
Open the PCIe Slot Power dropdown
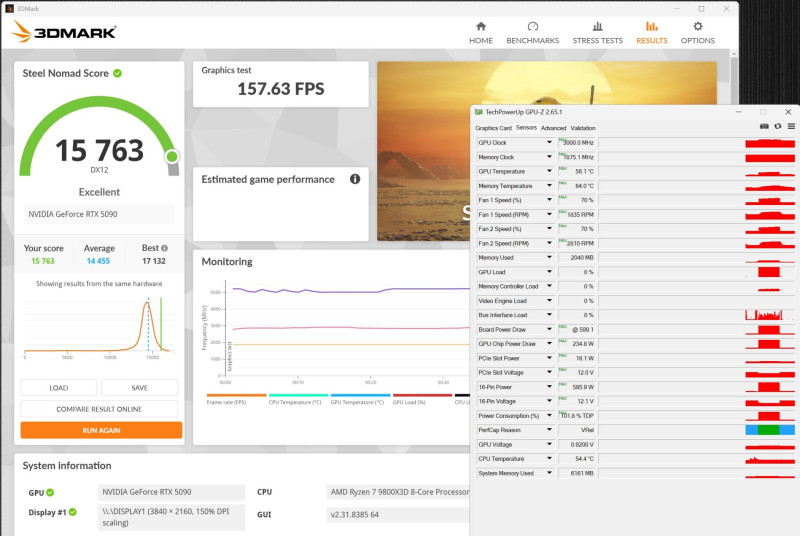[x=549, y=358]
